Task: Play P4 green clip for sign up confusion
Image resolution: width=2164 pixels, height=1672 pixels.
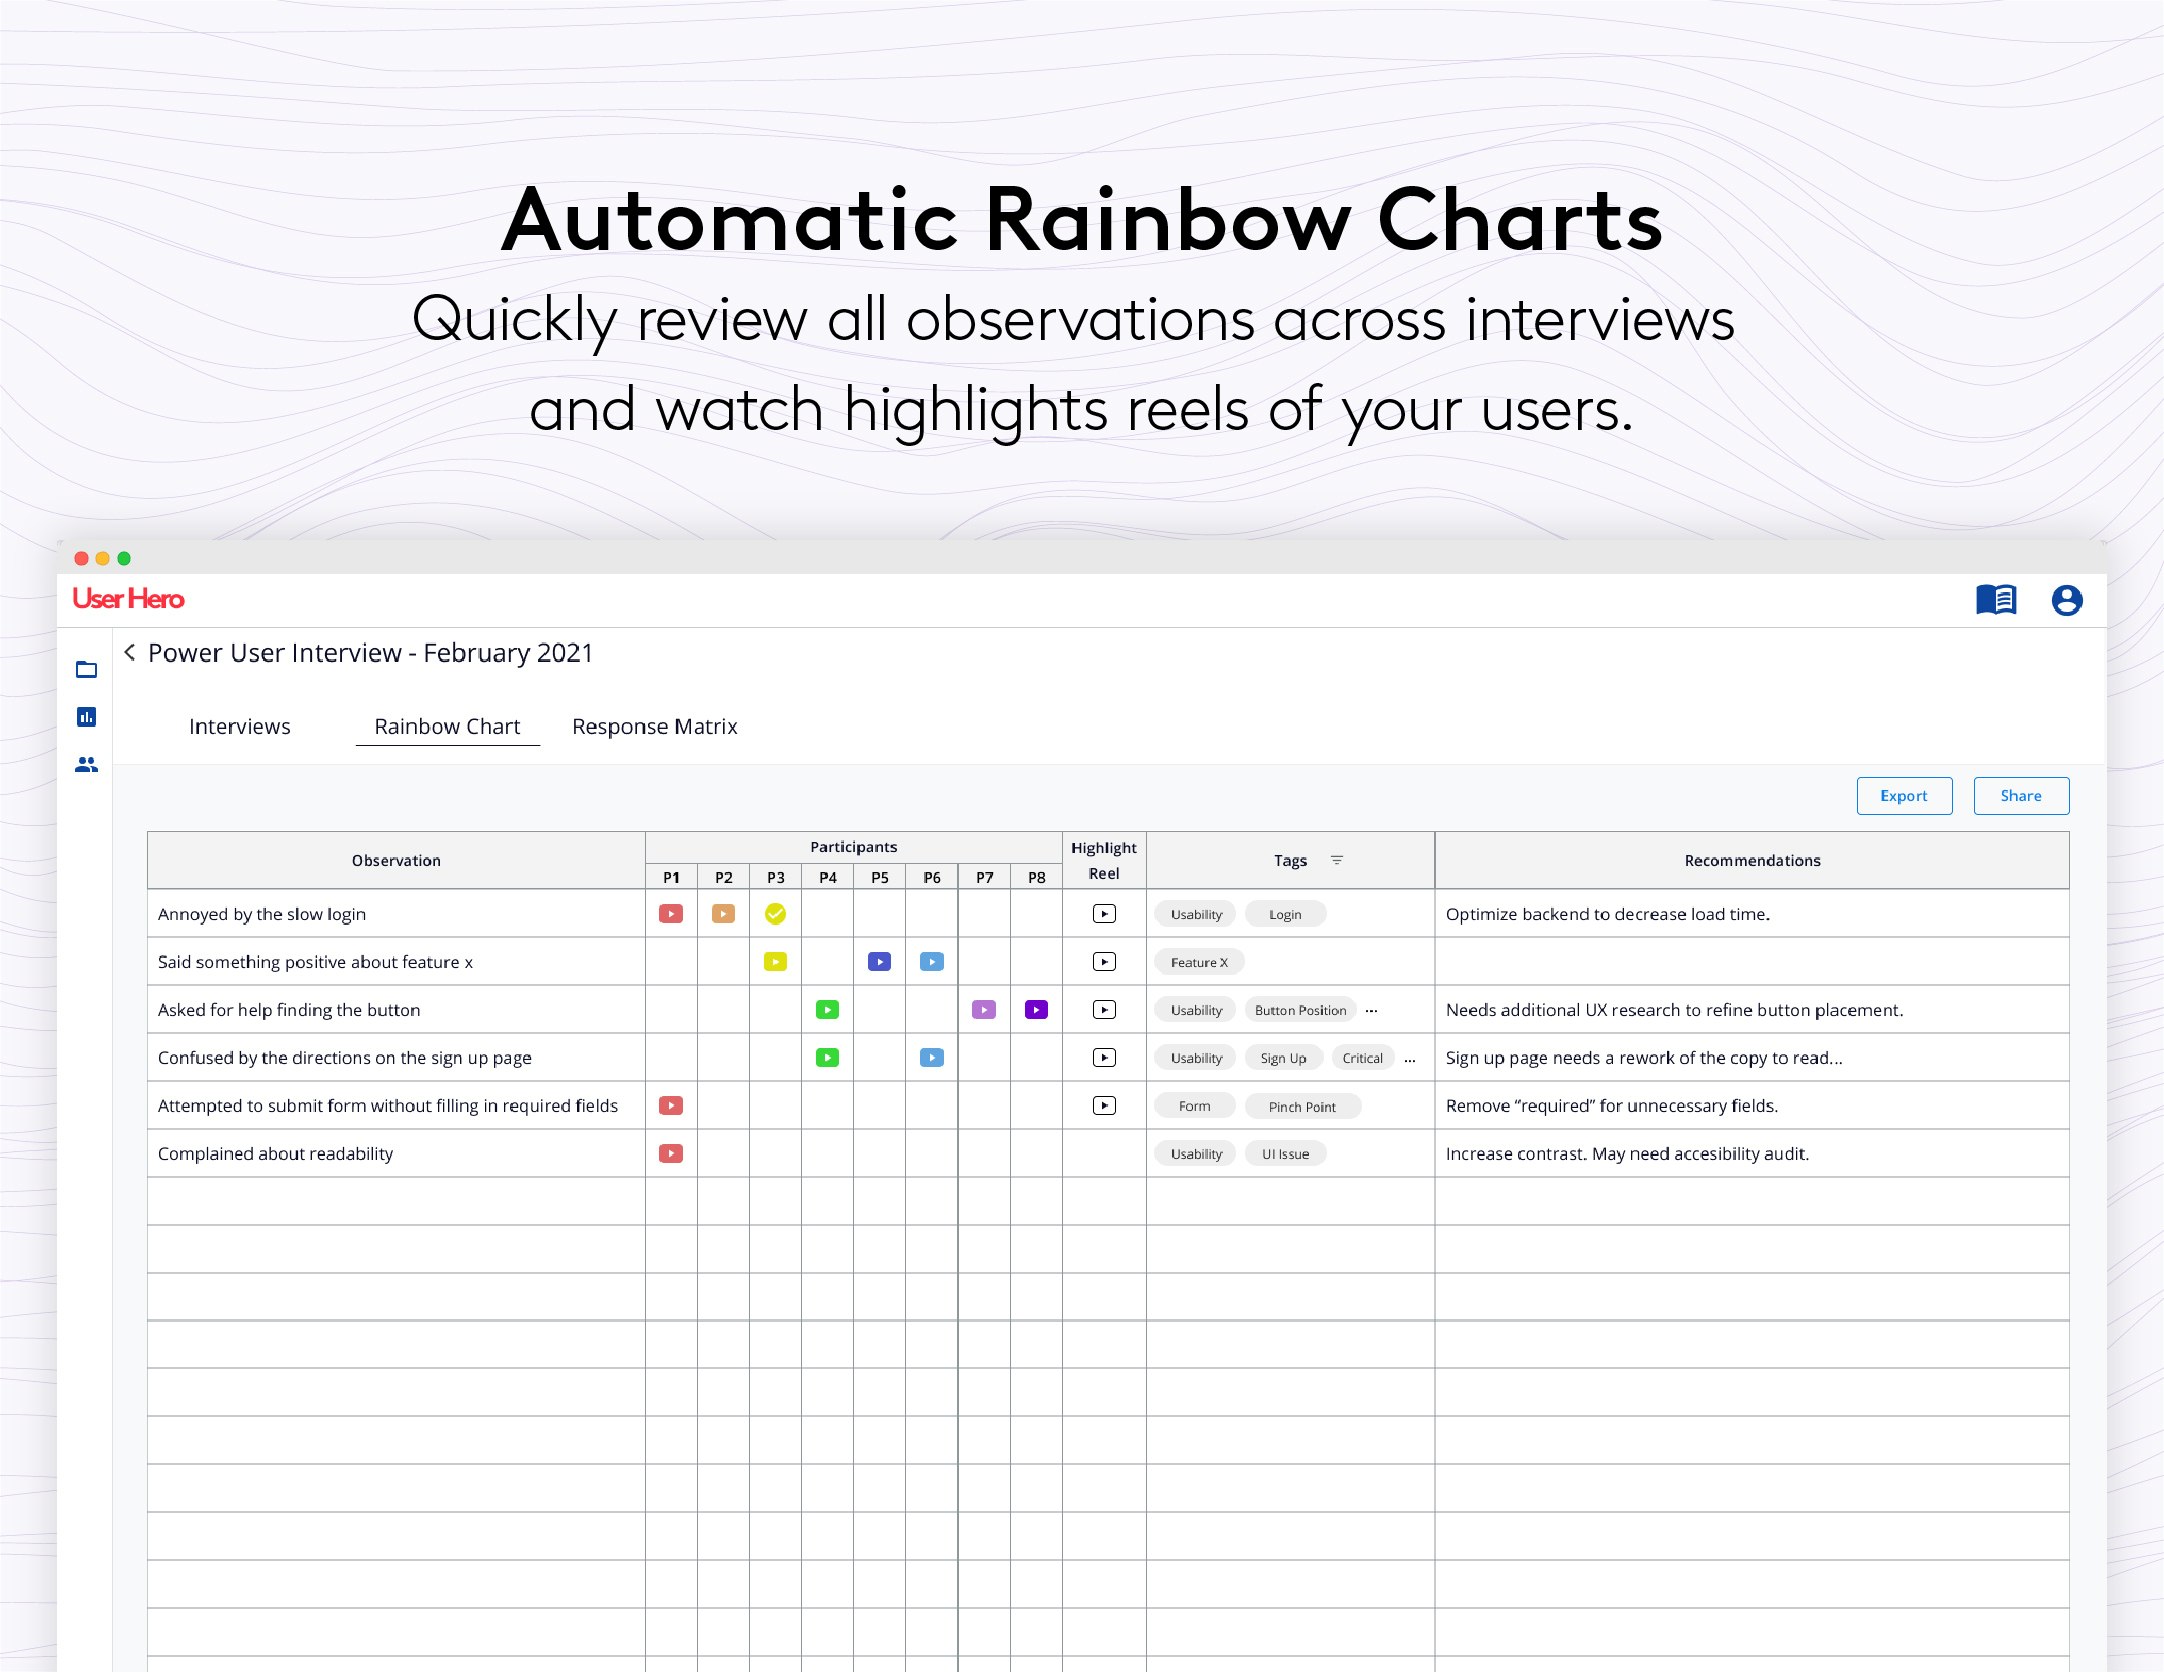Action: [827, 1057]
